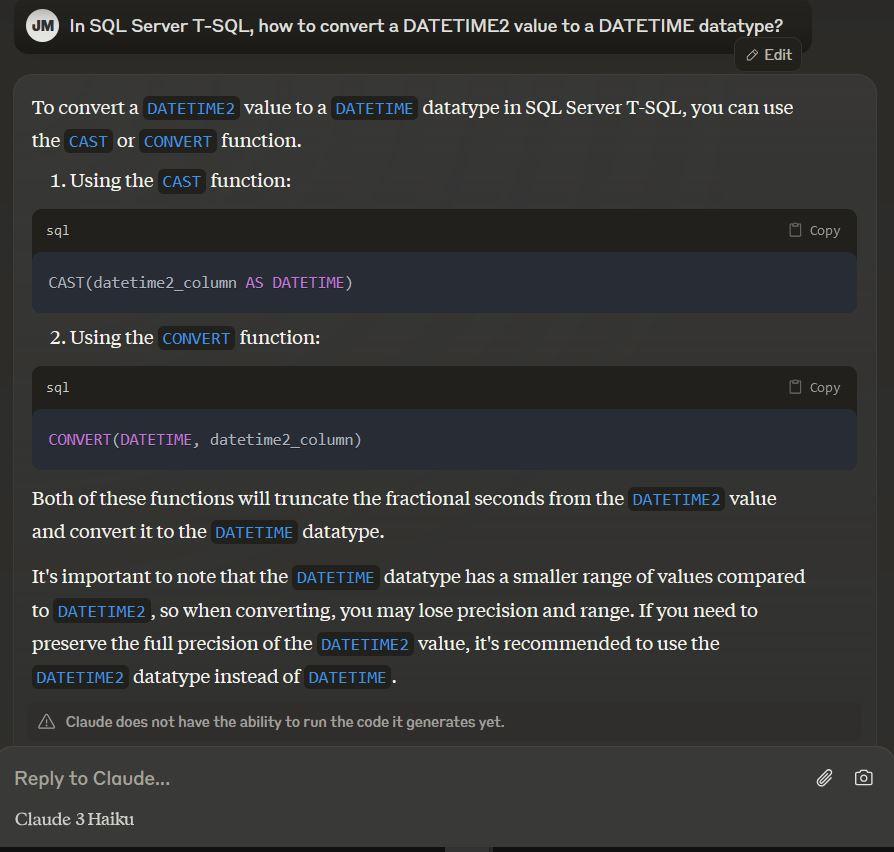
Task: Click the JM user avatar
Action: [x=42, y=26]
